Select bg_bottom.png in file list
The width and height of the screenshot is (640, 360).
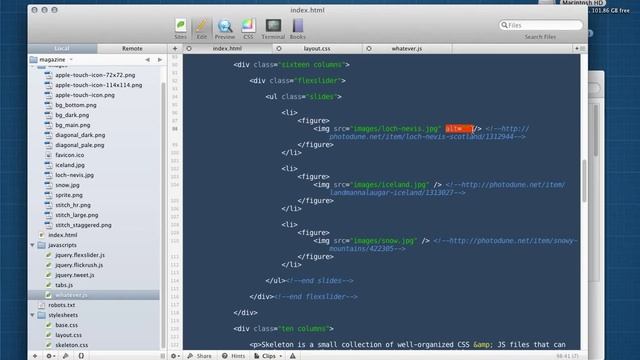[76, 105]
